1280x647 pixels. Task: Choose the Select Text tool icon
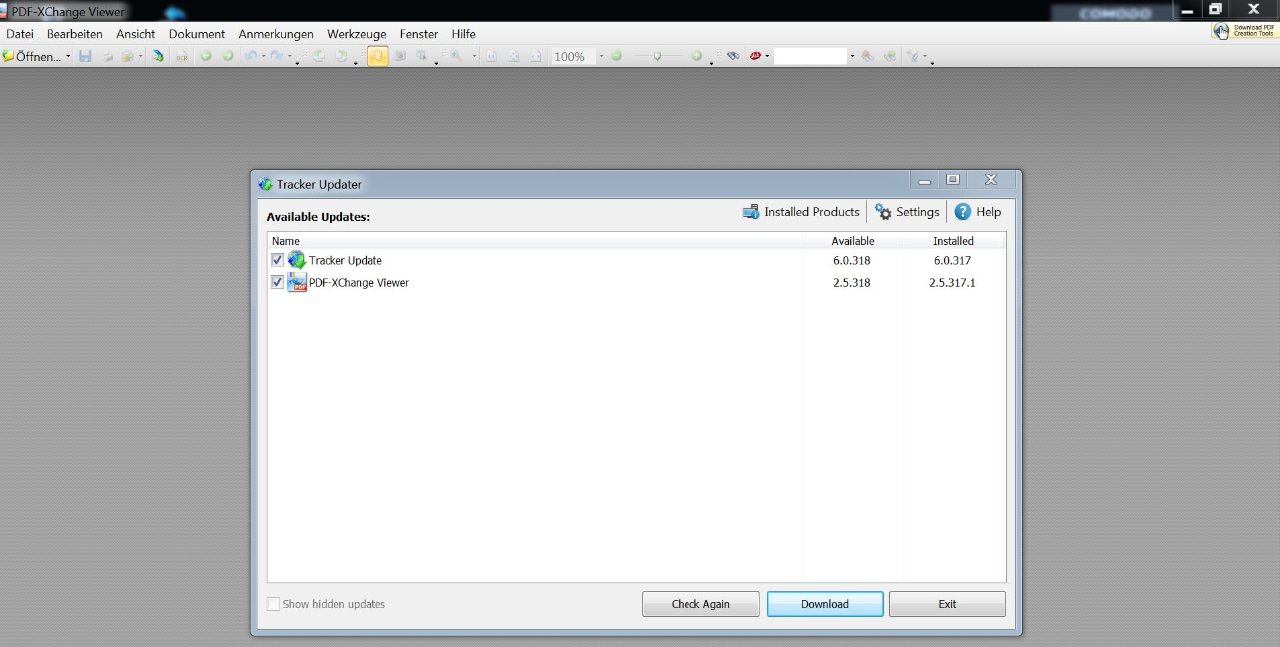click(422, 56)
